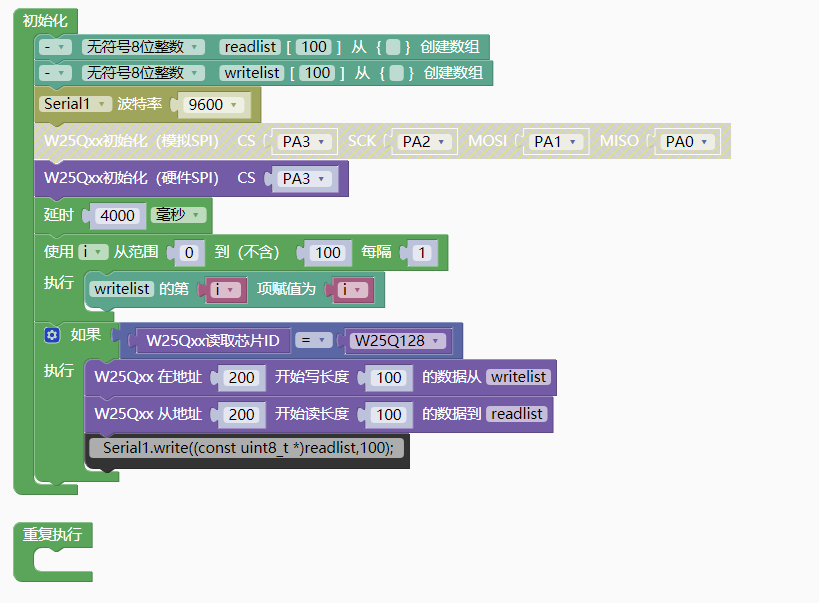Image resolution: width=819 pixels, height=603 pixels.
Task: Edit the 4000 delay value
Action: [x=118, y=216]
